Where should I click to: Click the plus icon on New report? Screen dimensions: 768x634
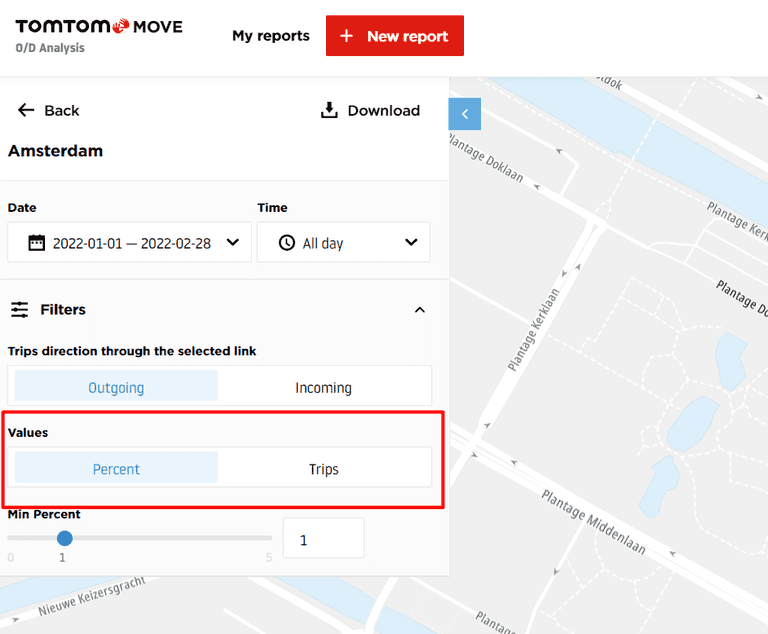point(347,36)
